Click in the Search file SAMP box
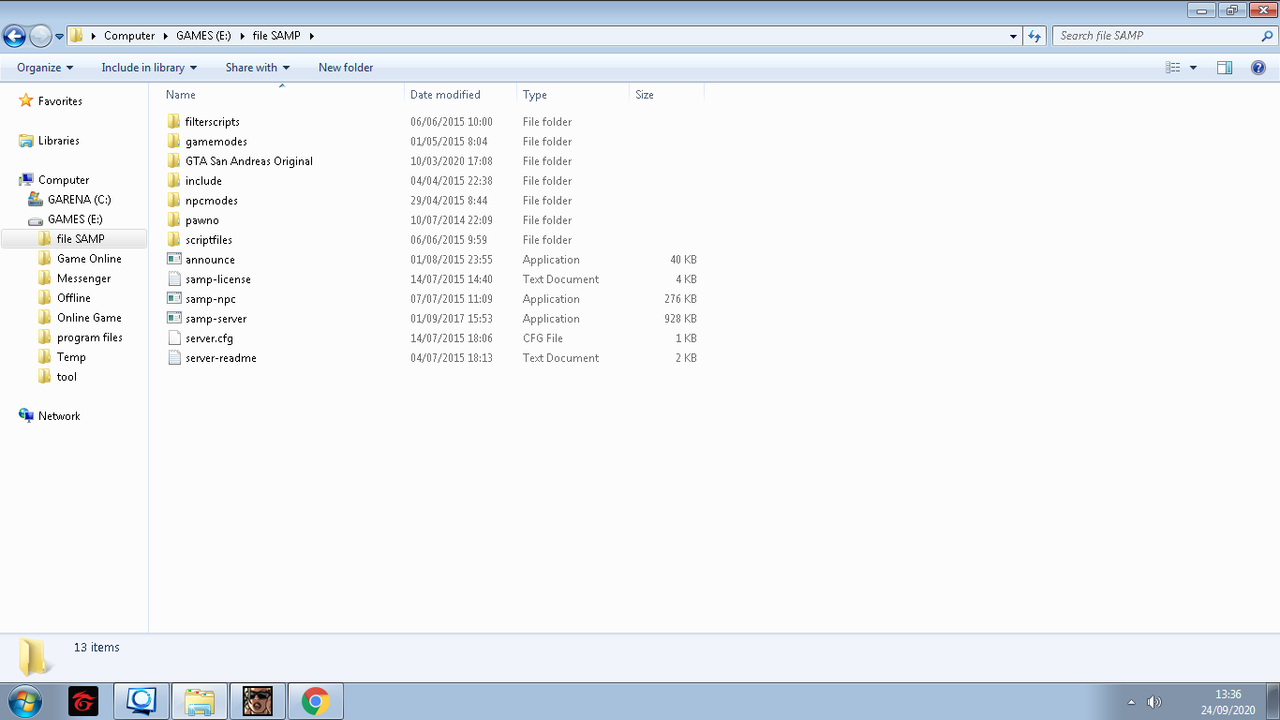Image resolution: width=1280 pixels, height=720 pixels. 1157,36
